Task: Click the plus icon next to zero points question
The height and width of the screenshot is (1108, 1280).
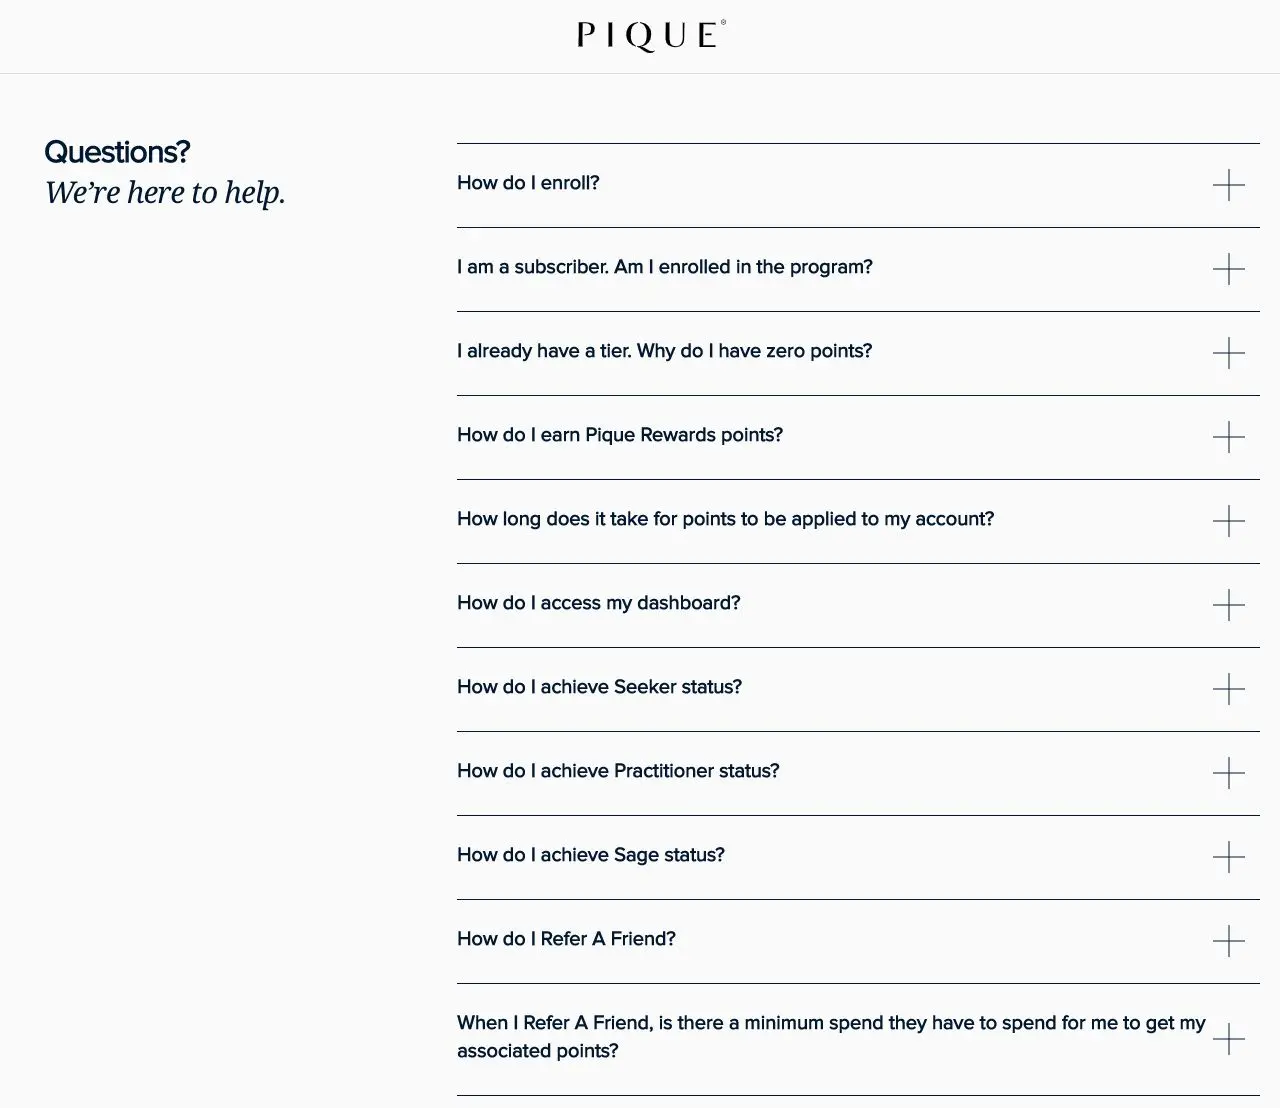Action: [1228, 353]
